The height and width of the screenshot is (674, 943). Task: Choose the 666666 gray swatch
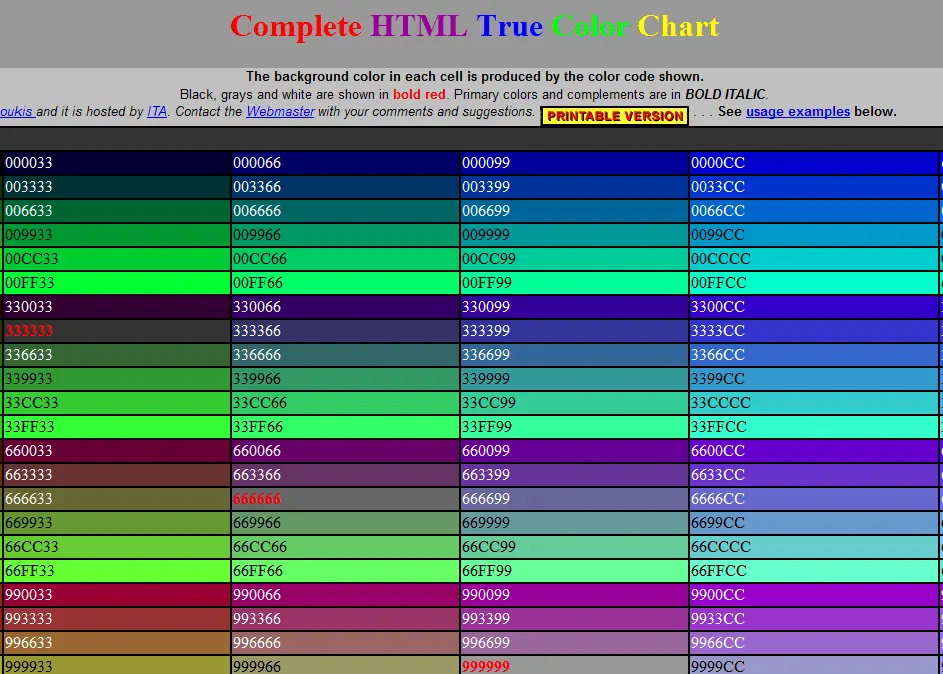345,498
